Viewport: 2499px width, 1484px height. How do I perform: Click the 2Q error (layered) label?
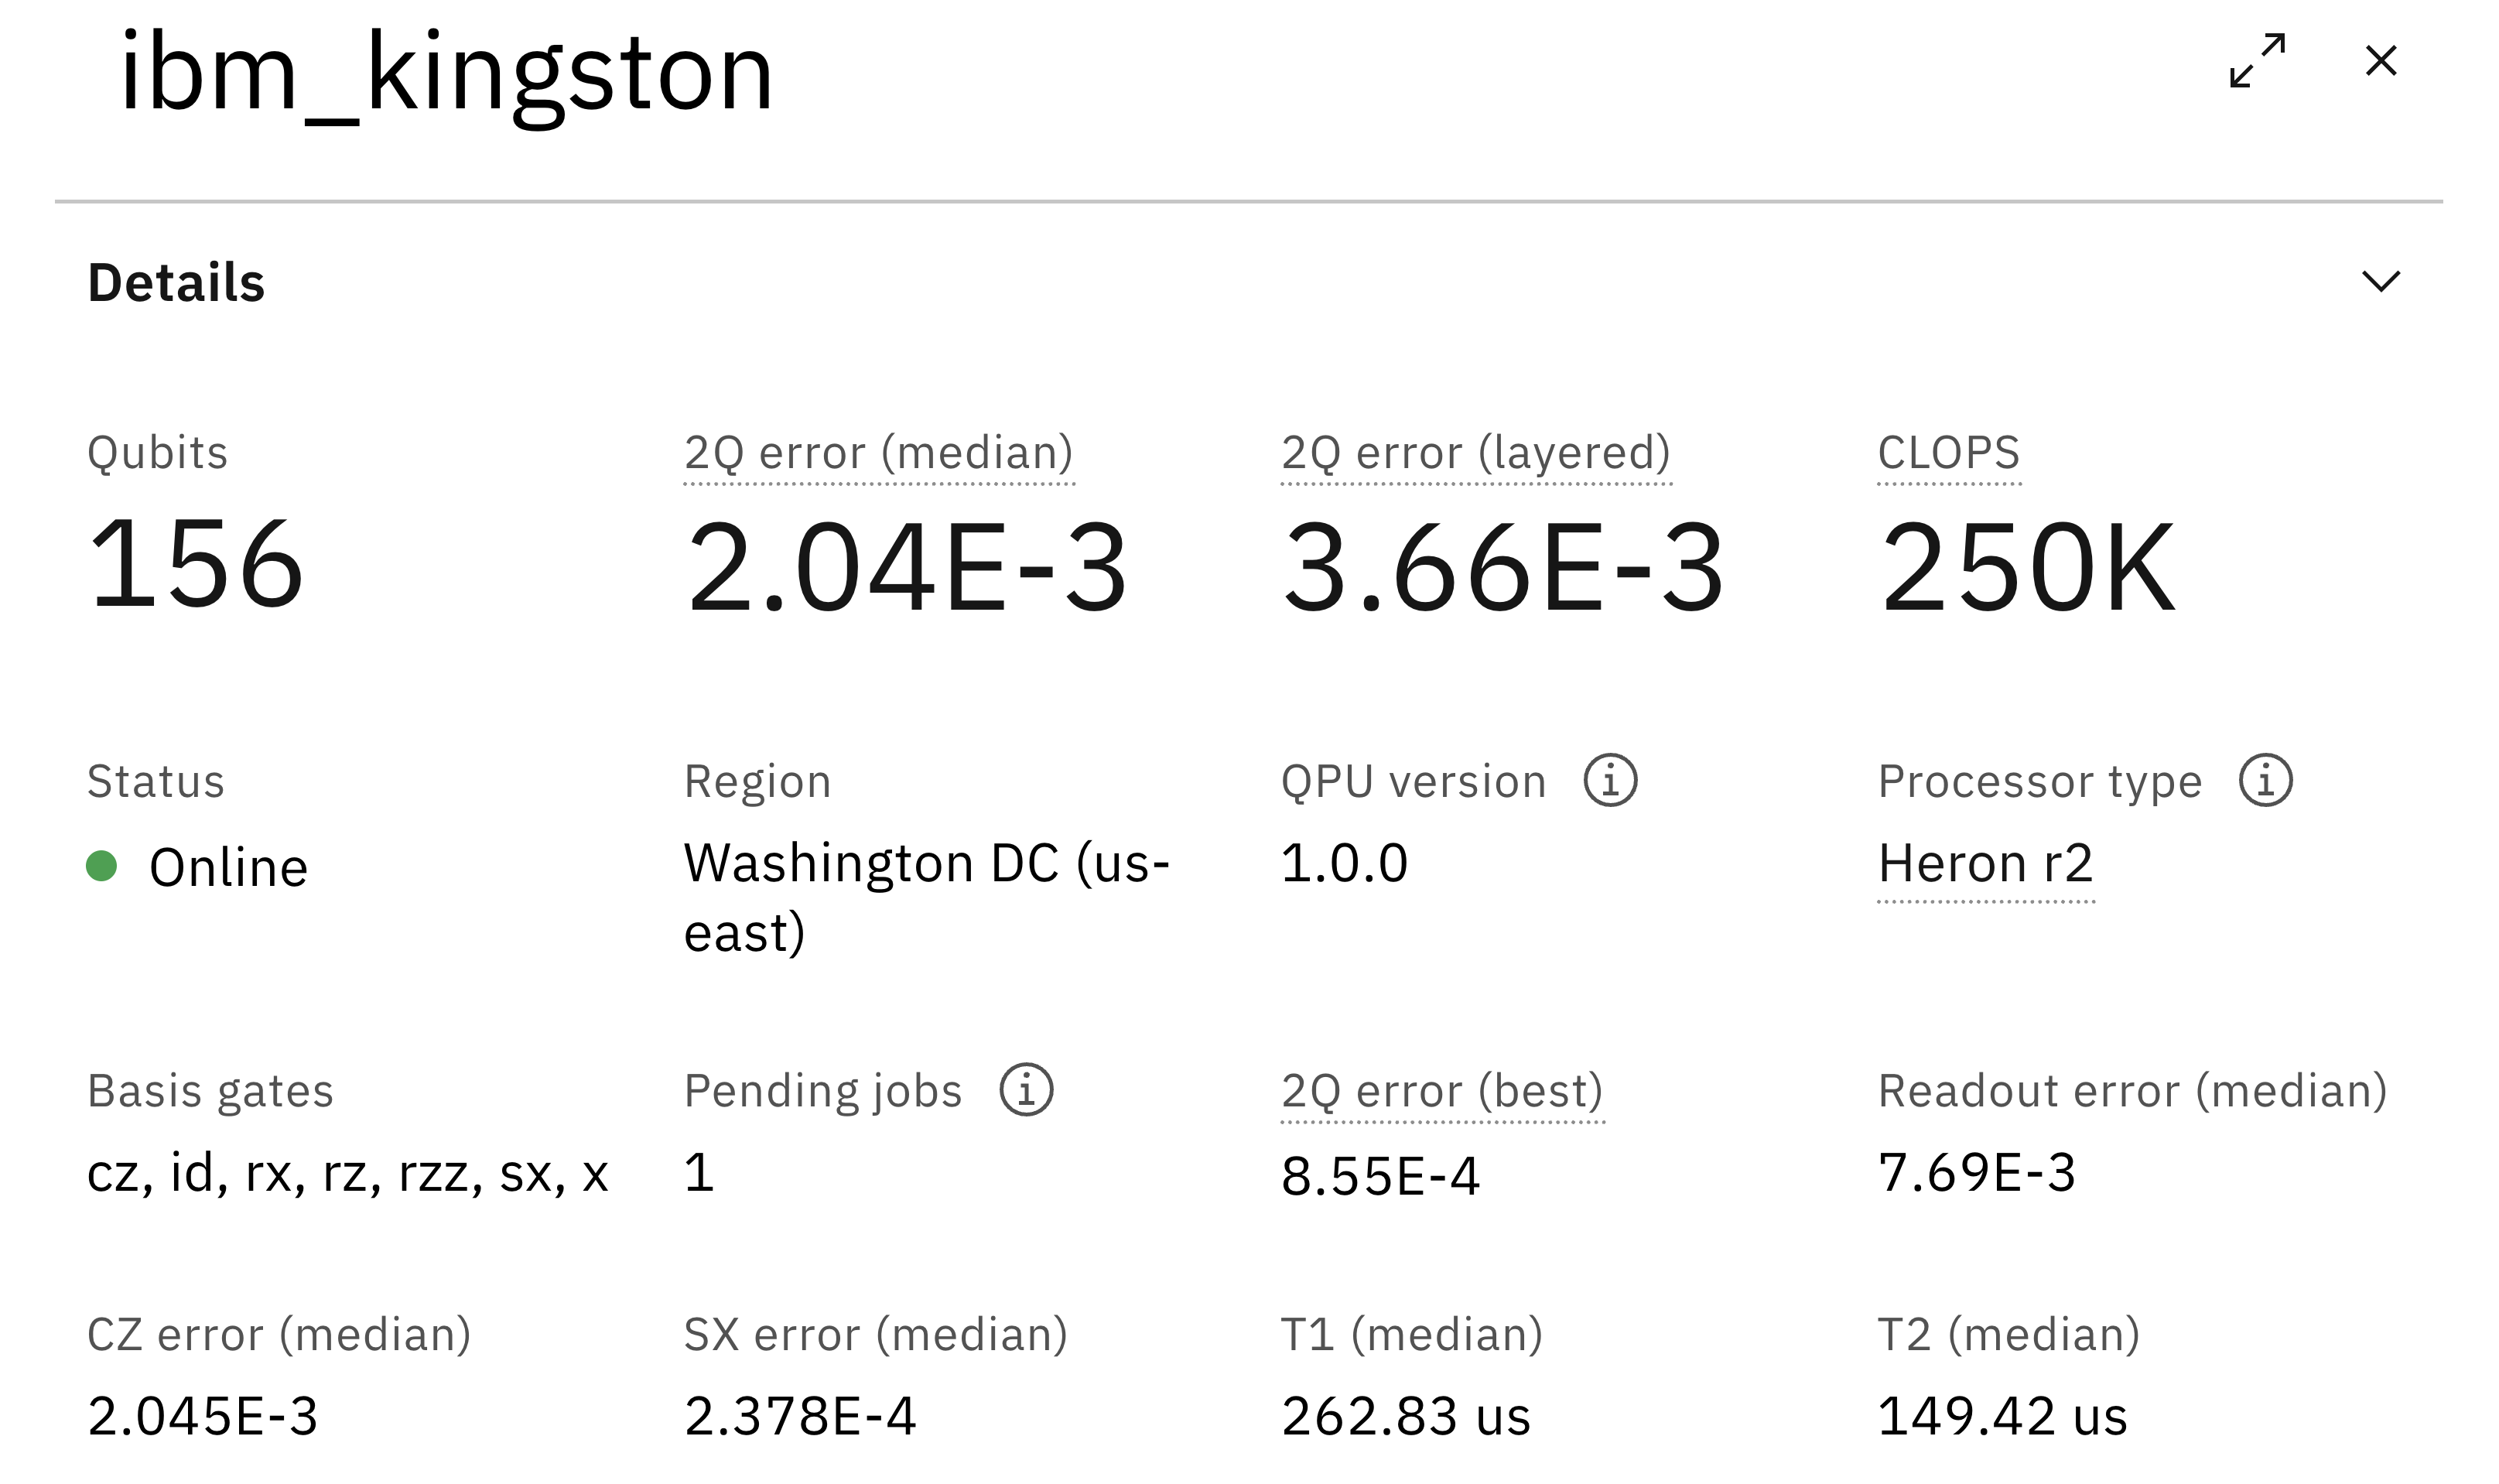click(1475, 453)
